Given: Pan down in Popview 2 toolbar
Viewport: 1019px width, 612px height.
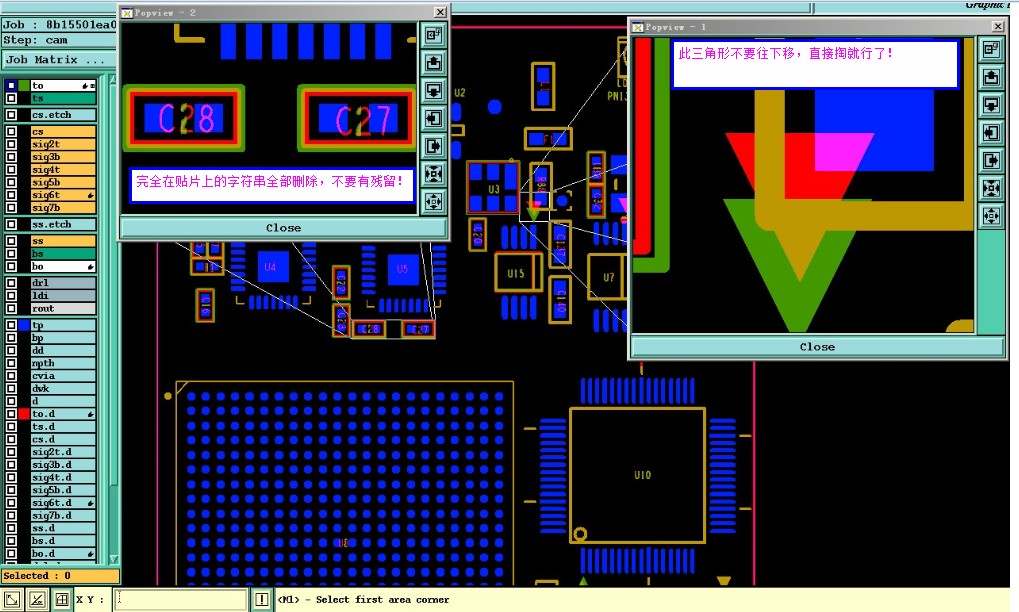Looking at the screenshot, I should [433, 90].
